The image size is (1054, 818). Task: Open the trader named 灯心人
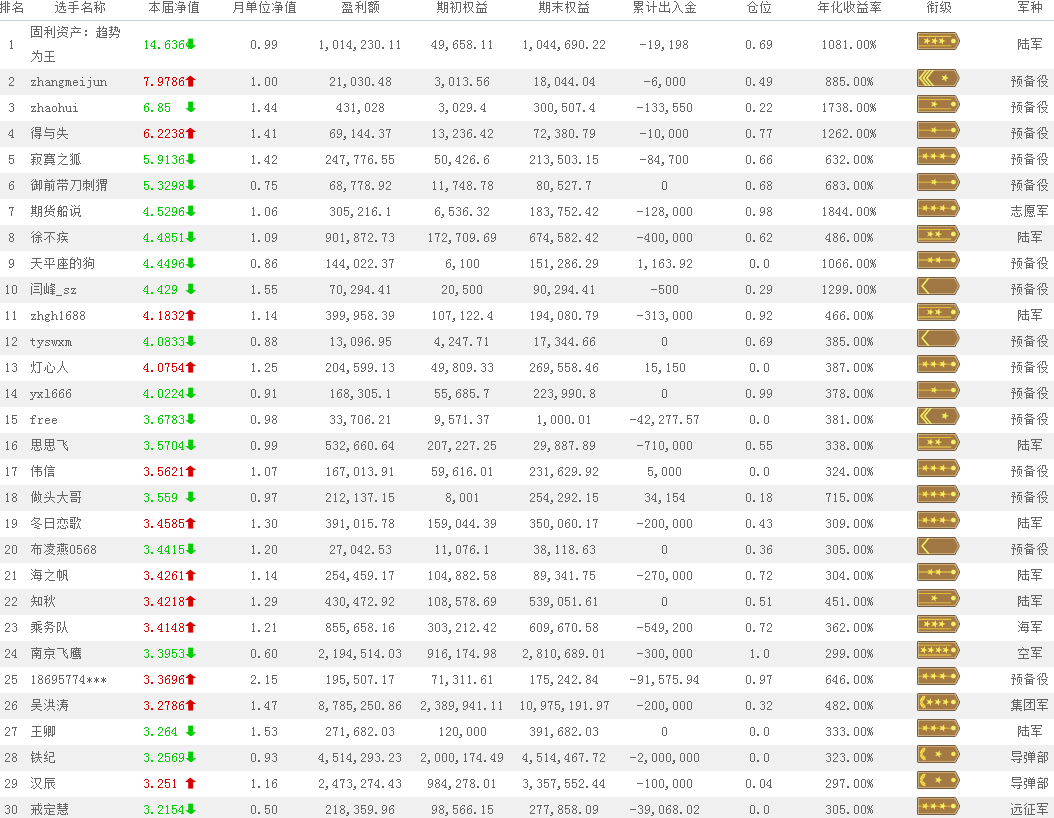point(49,368)
